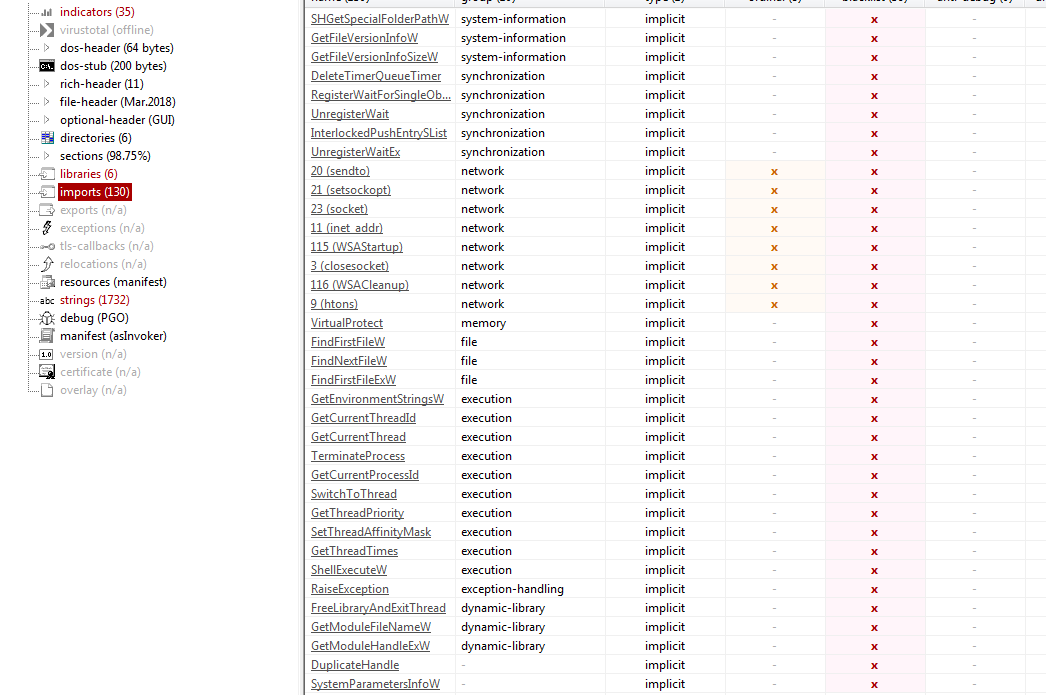Click the tls-callbacks key icon
This screenshot has height=695, width=1046.
pyautogui.click(x=47, y=246)
